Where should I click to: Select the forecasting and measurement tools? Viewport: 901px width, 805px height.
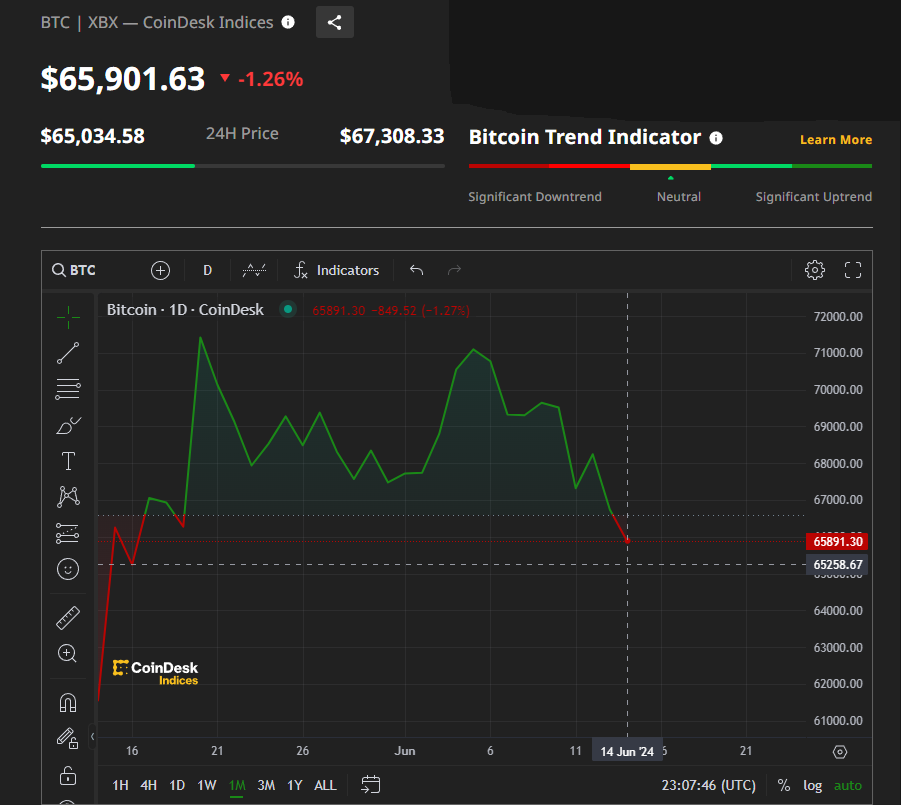click(68, 533)
